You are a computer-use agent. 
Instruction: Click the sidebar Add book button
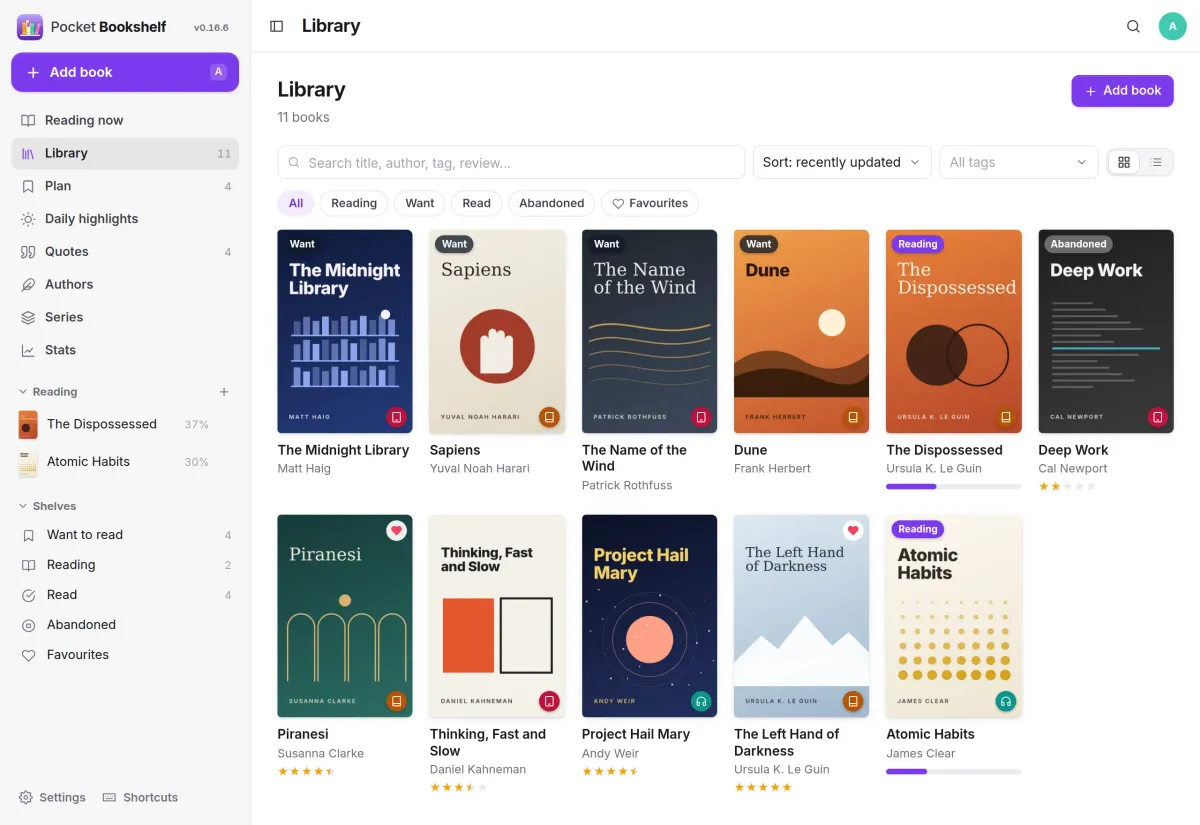pyautogui.click(x=125, y=72)
